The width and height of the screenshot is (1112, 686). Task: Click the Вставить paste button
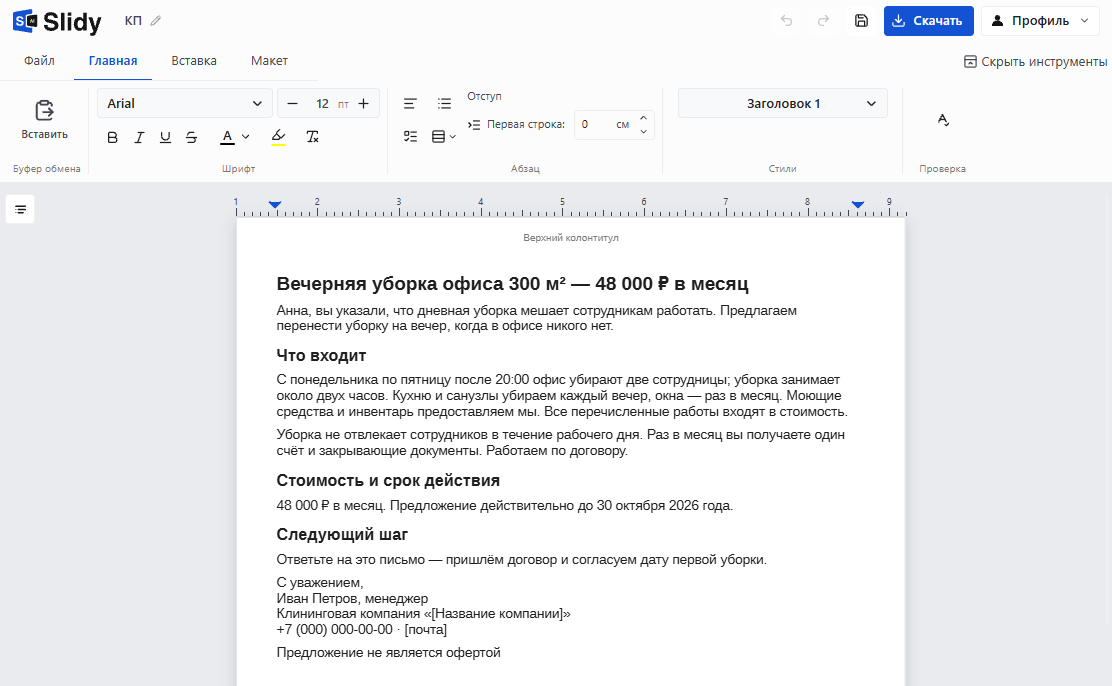(45, 119)
